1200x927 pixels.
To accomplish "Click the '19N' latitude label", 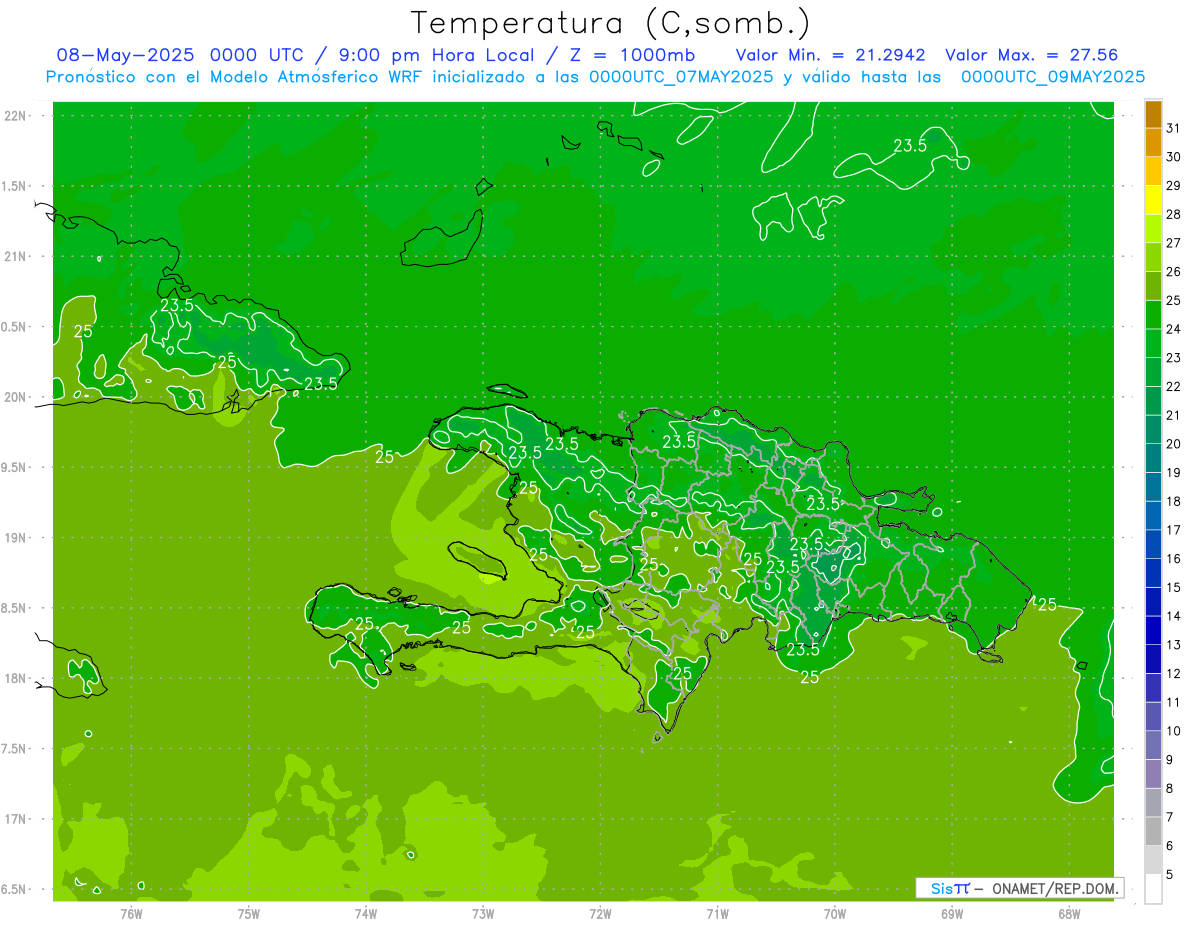I will tap(16, 538).
